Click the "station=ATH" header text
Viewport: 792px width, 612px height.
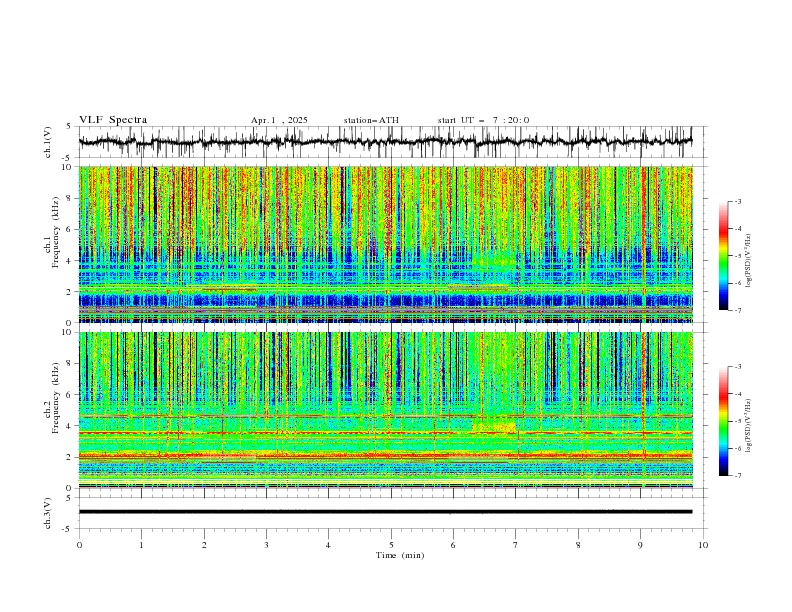click(371, 120)
